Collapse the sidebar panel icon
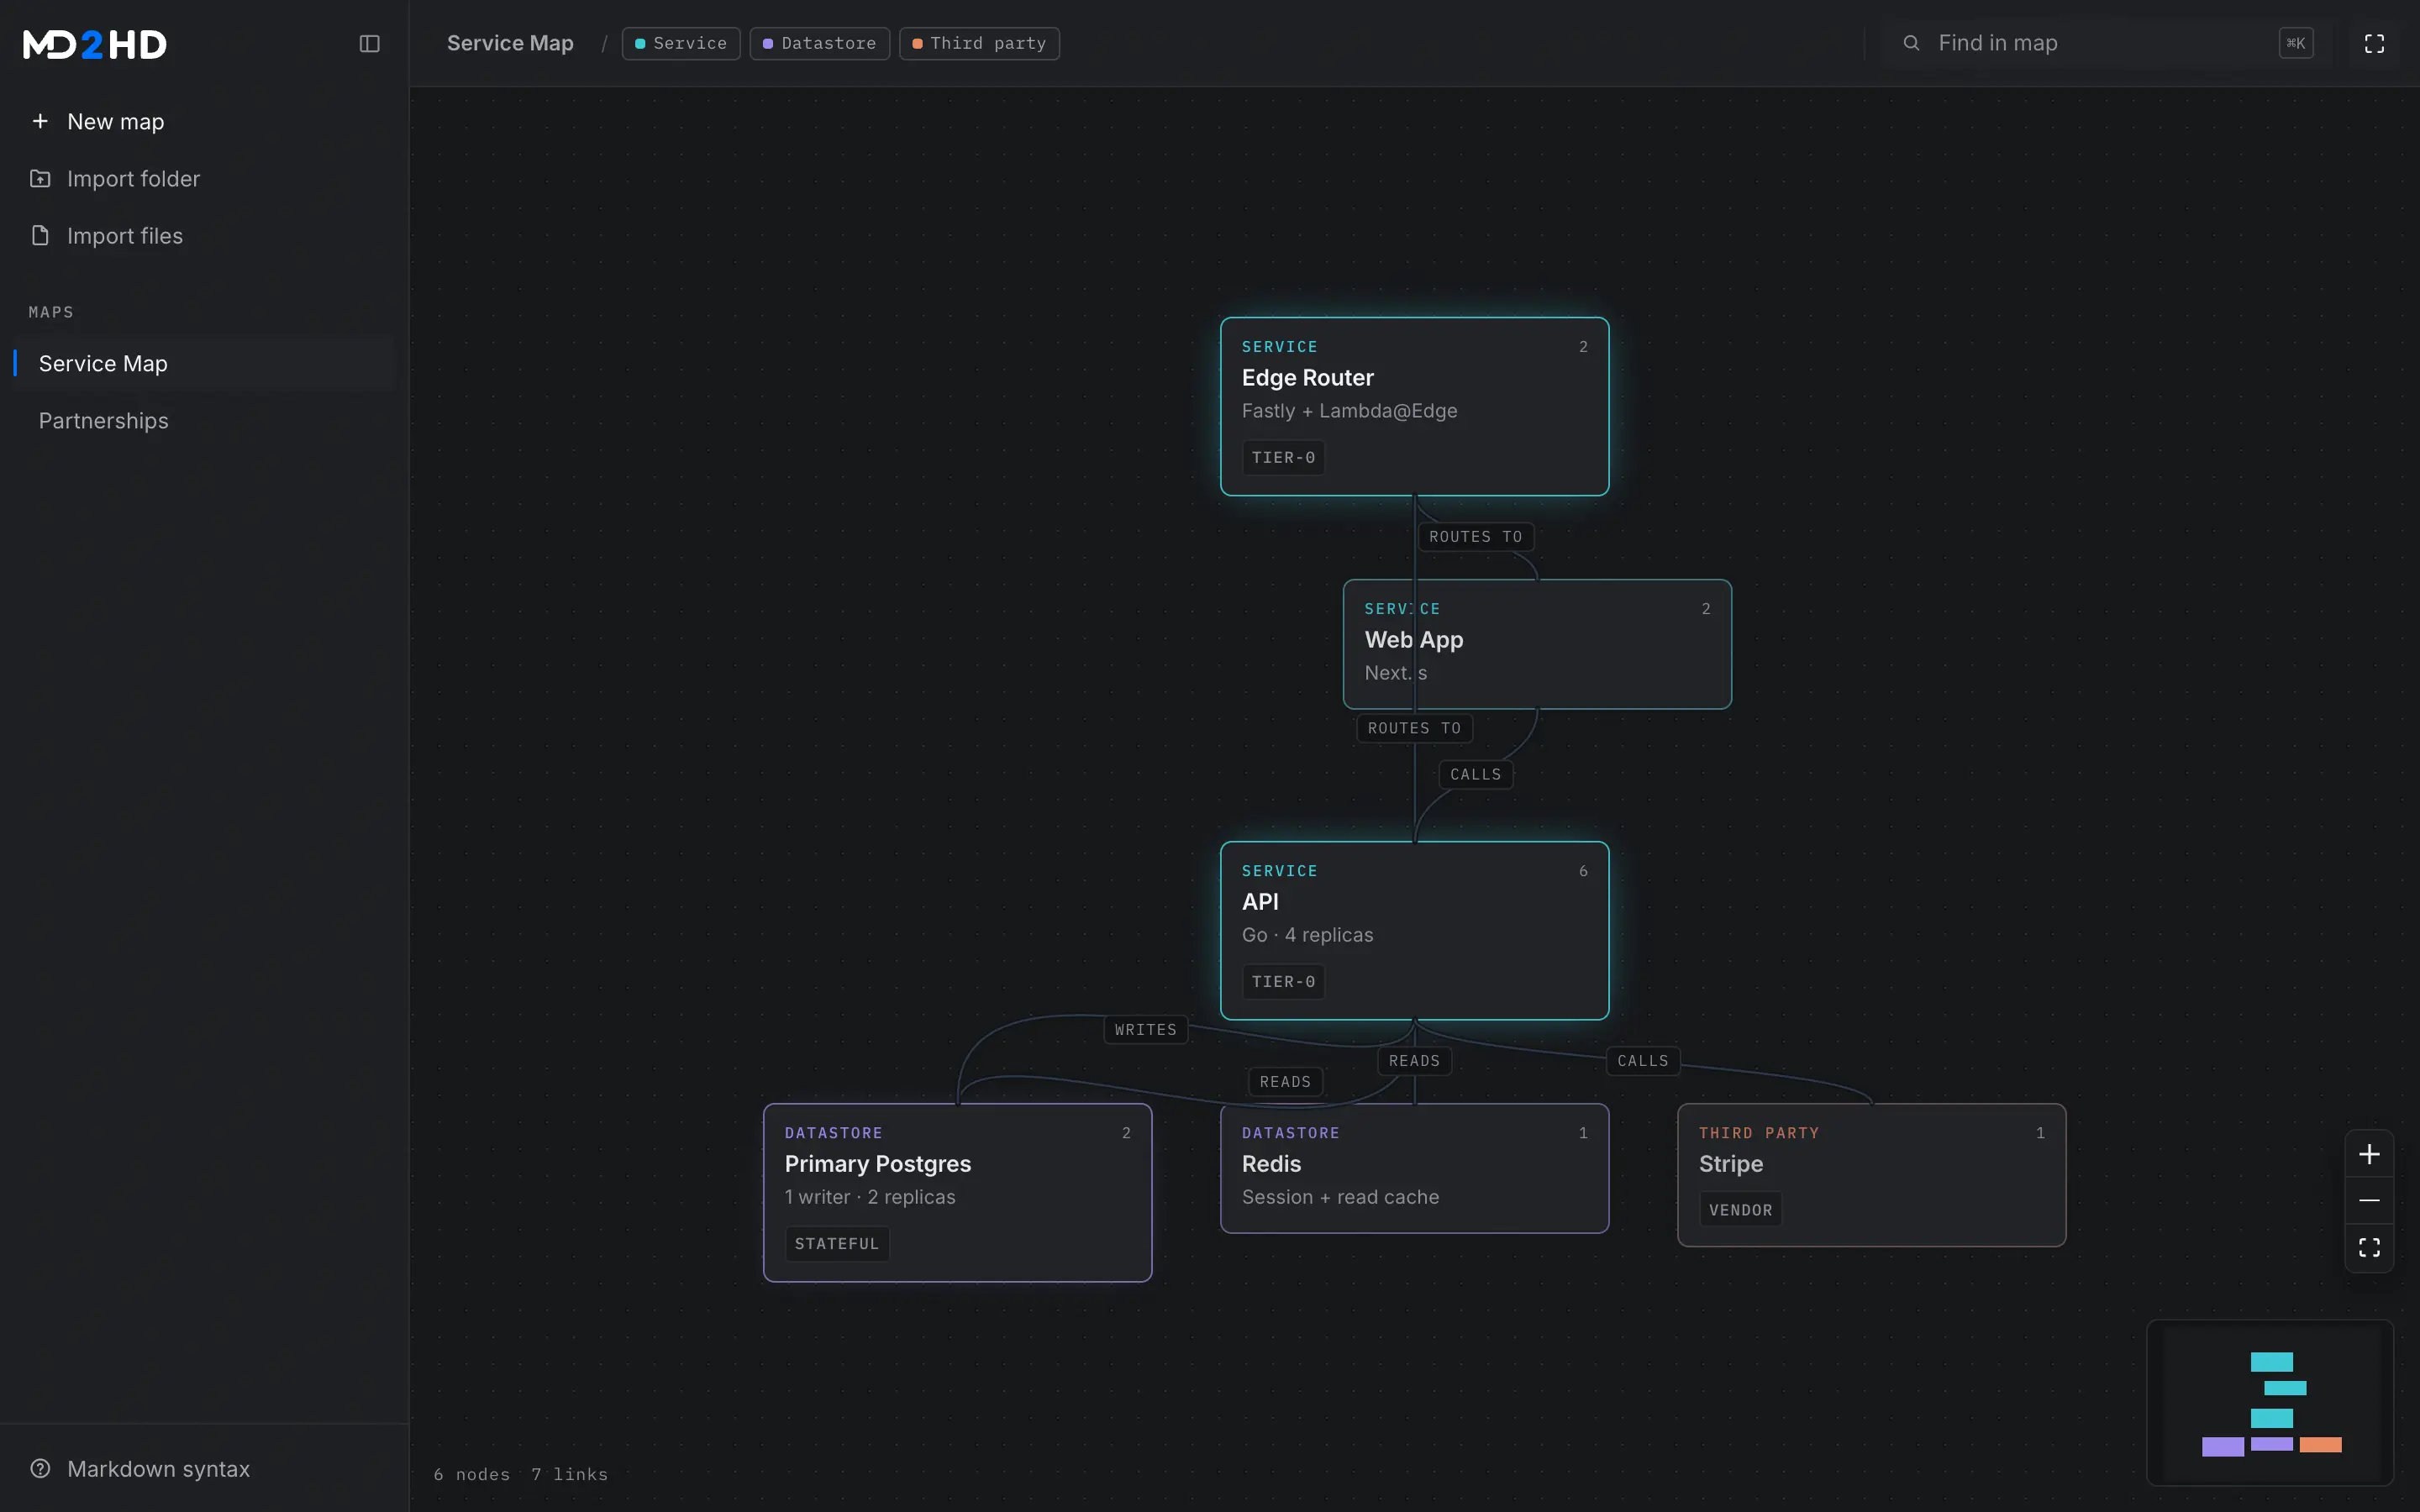 pos(369,43)
